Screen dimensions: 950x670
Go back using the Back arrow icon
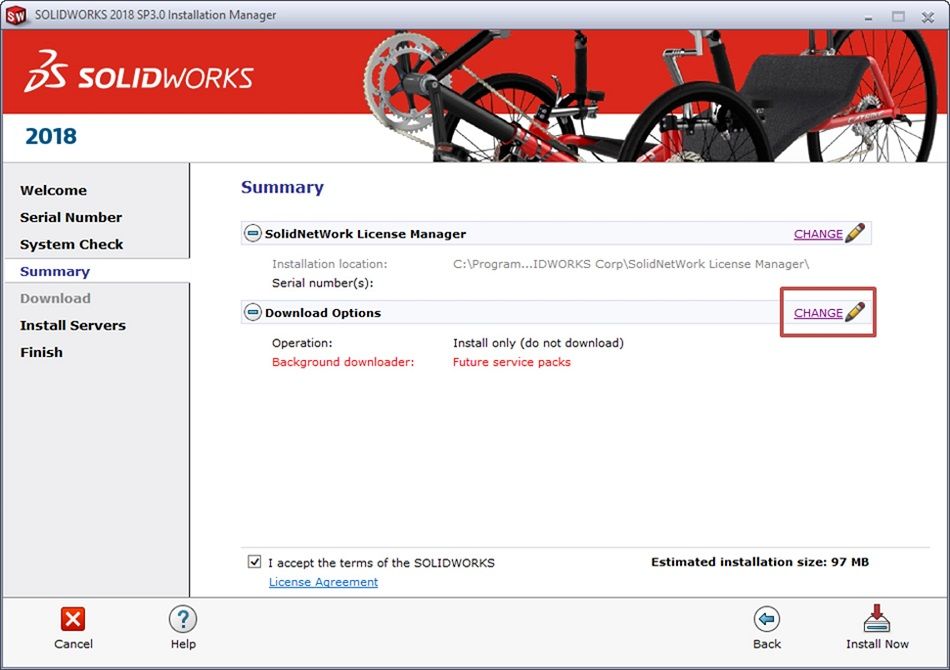(x=767, y=619)
